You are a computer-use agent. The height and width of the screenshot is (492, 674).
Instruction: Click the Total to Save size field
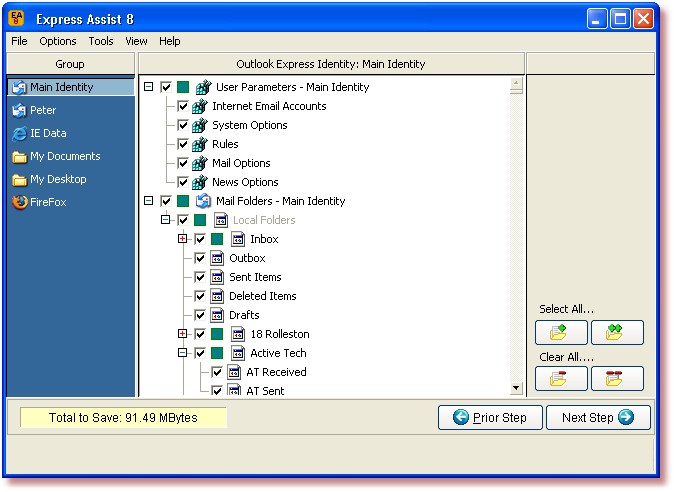[123, 418]
